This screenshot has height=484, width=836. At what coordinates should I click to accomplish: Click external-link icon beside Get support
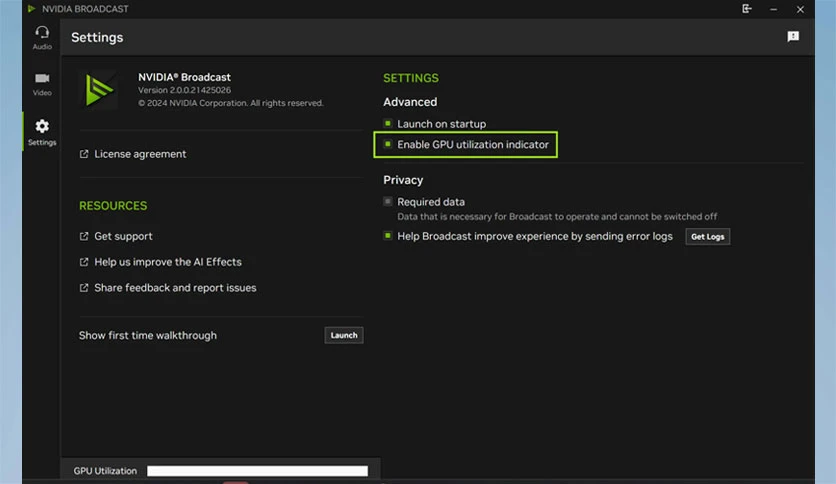pos(84,236)
